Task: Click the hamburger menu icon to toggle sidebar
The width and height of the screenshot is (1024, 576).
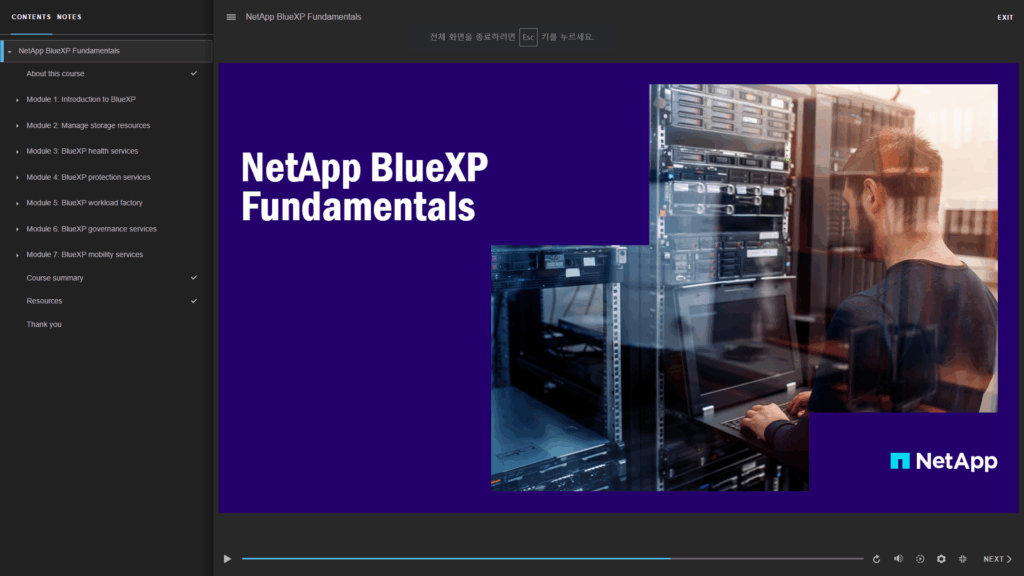Action: (231, 17)
